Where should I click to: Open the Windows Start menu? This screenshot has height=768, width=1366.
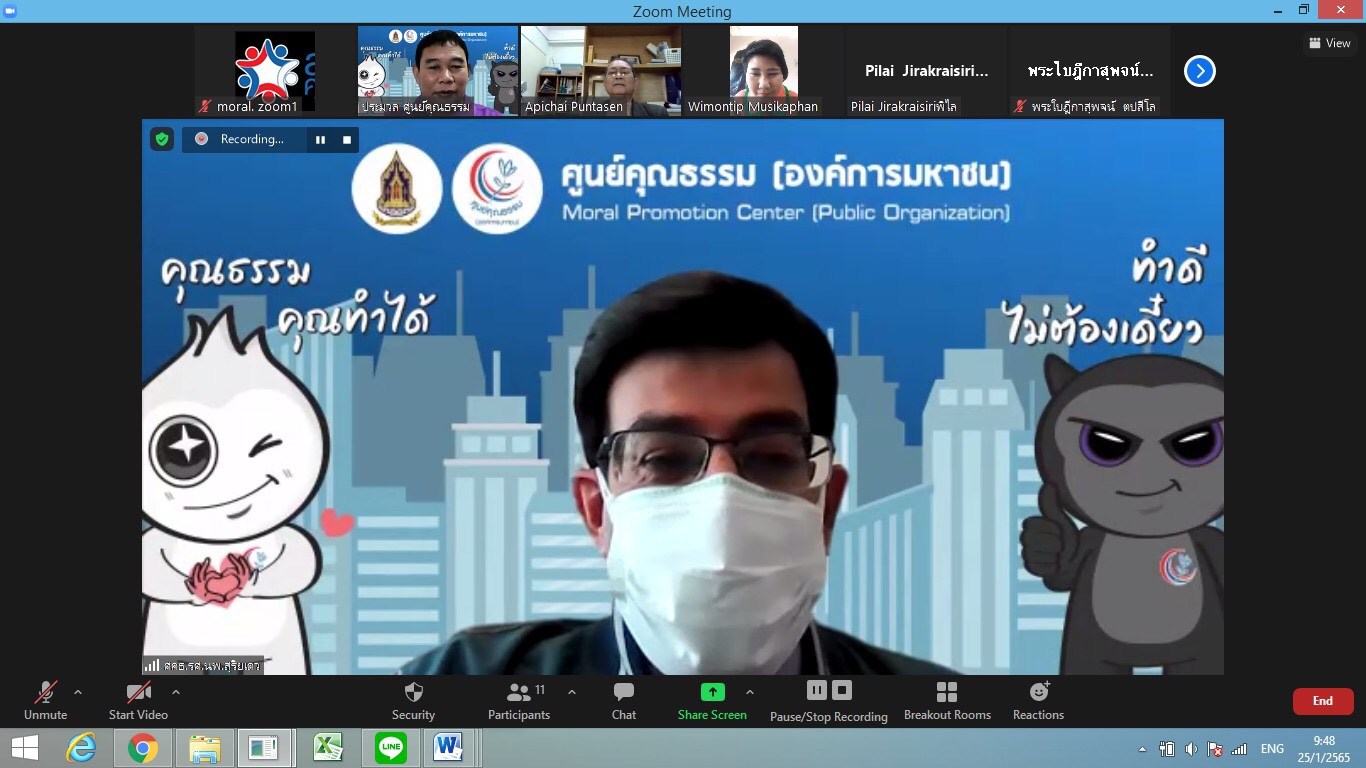(x=25, y=748)
